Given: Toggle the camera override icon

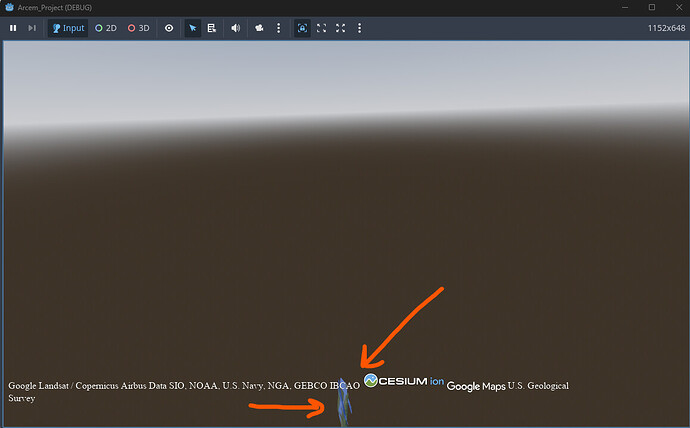Looking at the screenshot, I should pyautogui.click(x=260, y=28).
